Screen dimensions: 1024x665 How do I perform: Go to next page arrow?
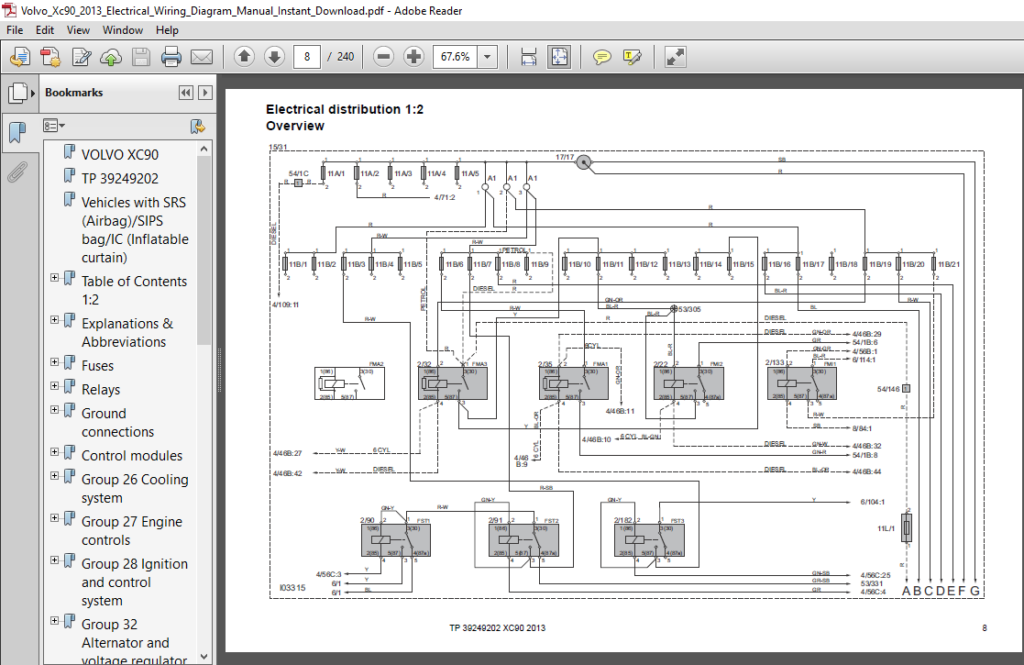coord(274,57)
